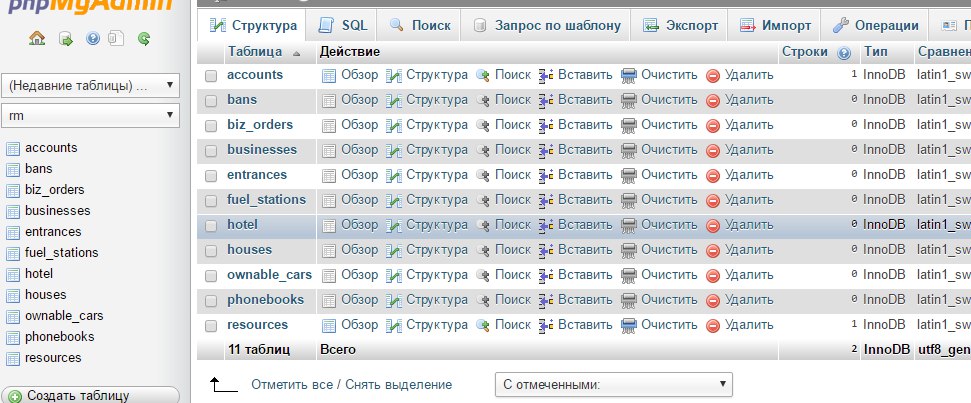Image resolution: width=971 pixels, height=403 pixels.
Task: Open structure icon for bans row
Action: [x=393, y=100]
